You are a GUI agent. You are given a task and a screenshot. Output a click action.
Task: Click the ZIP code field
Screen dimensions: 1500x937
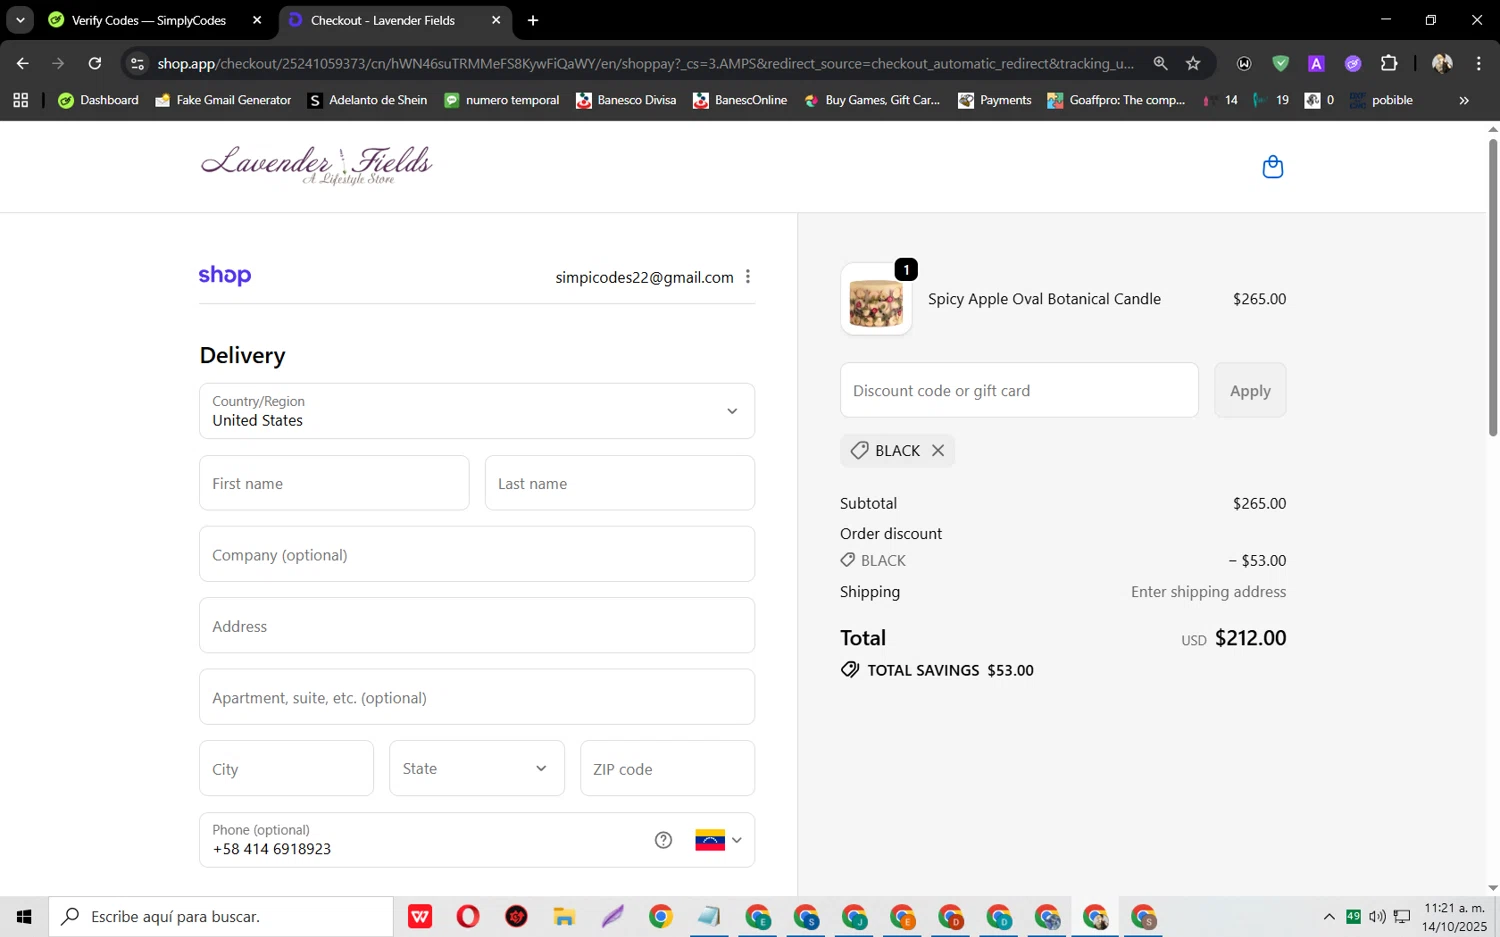667,768
